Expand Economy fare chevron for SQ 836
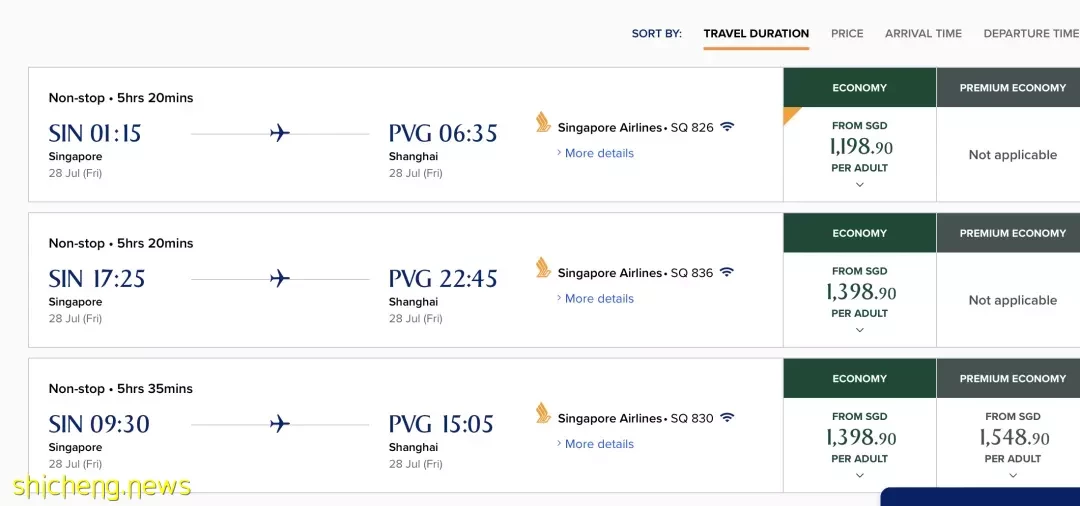The width and height of the screenshot is (1080, 506). [x=859, y=330]
